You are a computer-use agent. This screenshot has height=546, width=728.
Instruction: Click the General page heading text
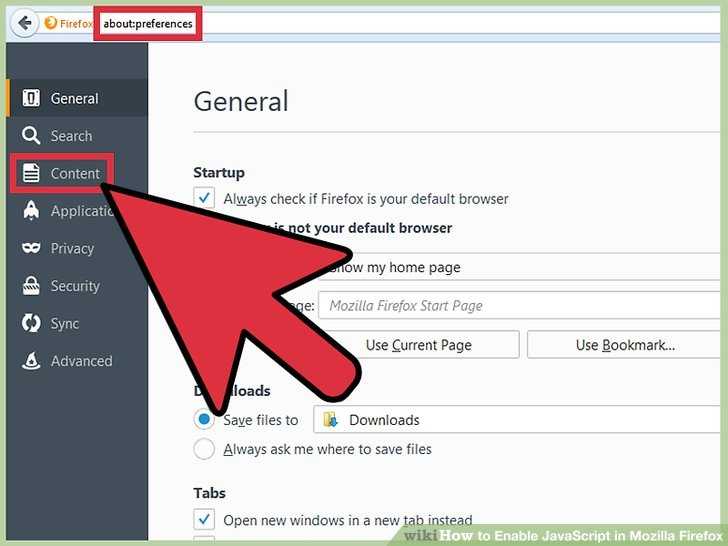click(241, 101)
